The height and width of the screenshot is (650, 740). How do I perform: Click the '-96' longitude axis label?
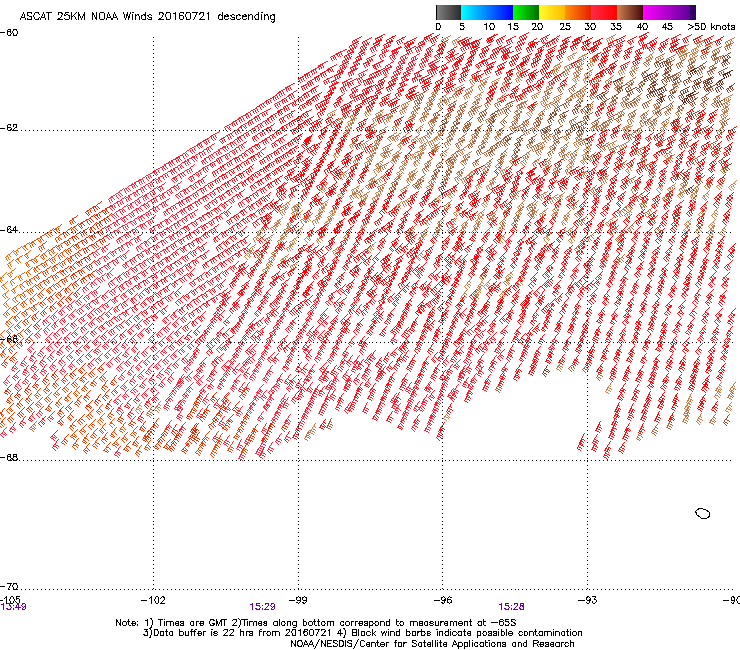(443, 600)
